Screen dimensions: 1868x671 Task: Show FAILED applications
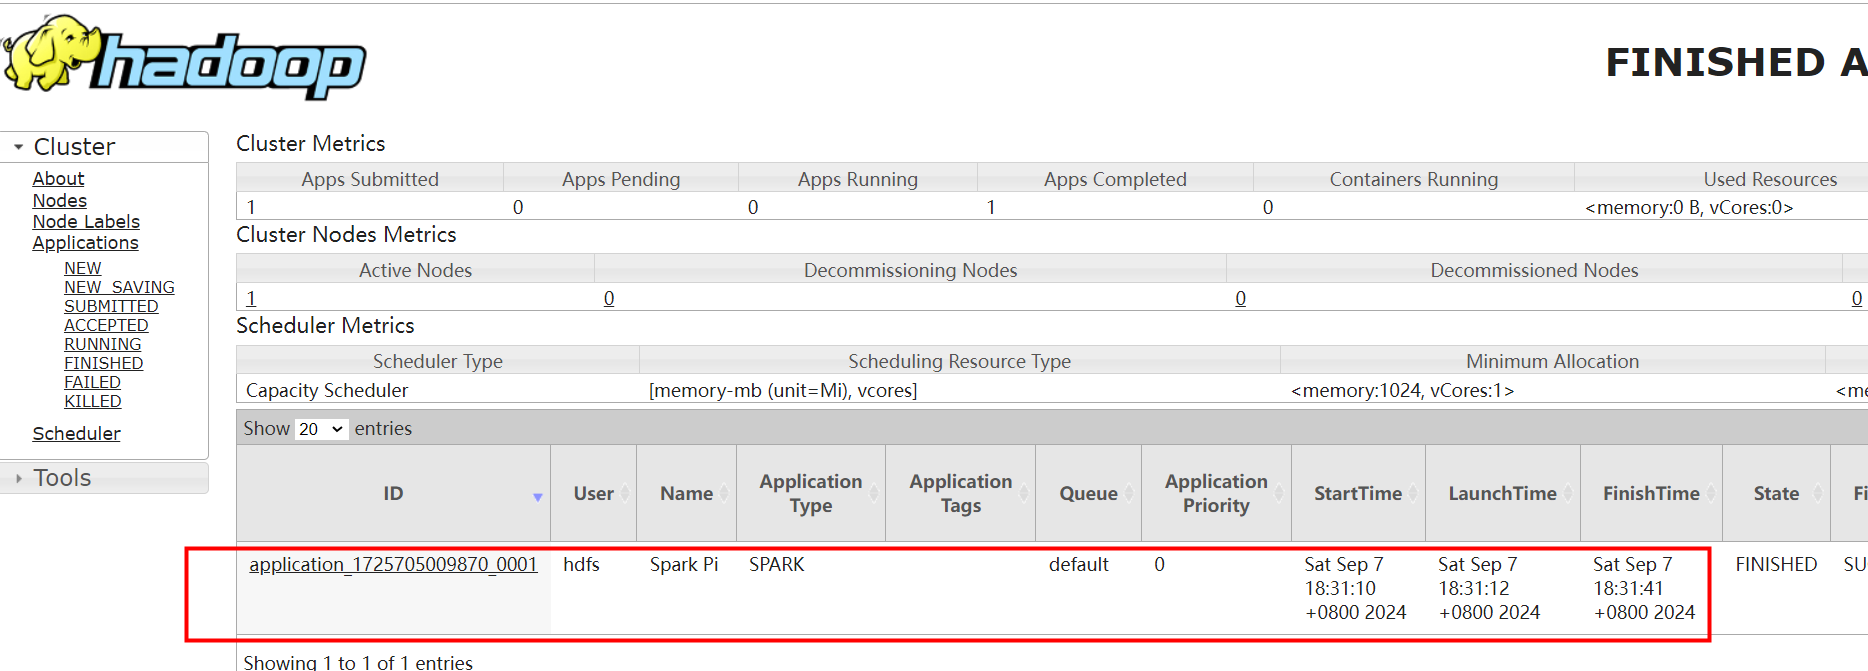point(92,382)
